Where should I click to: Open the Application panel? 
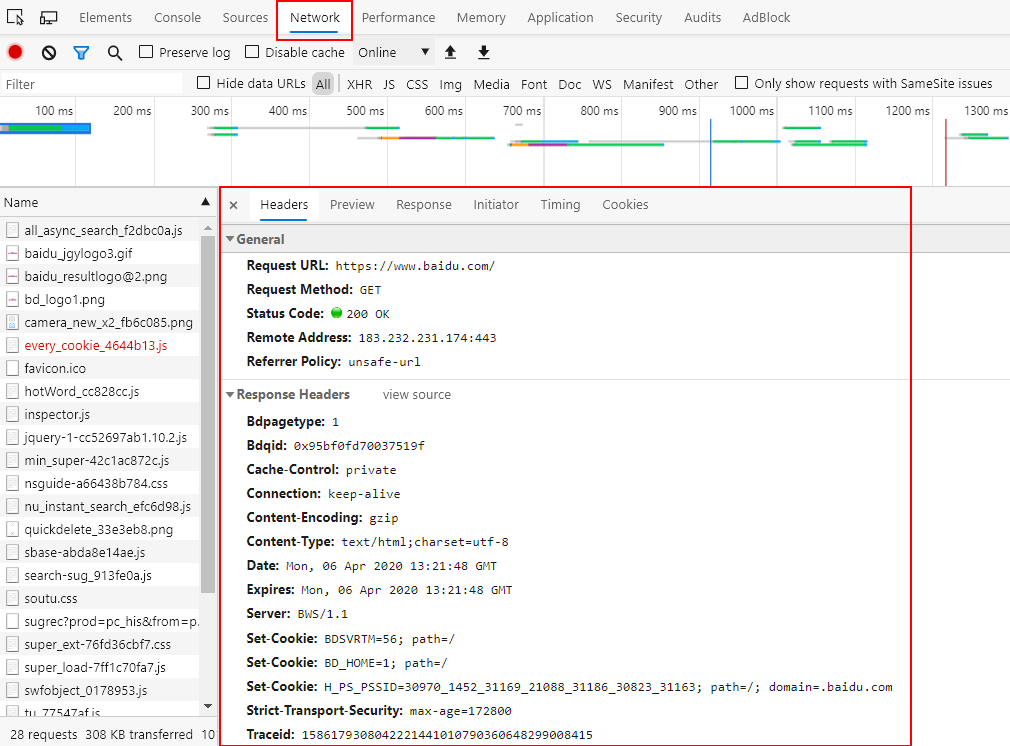point(560,17)
